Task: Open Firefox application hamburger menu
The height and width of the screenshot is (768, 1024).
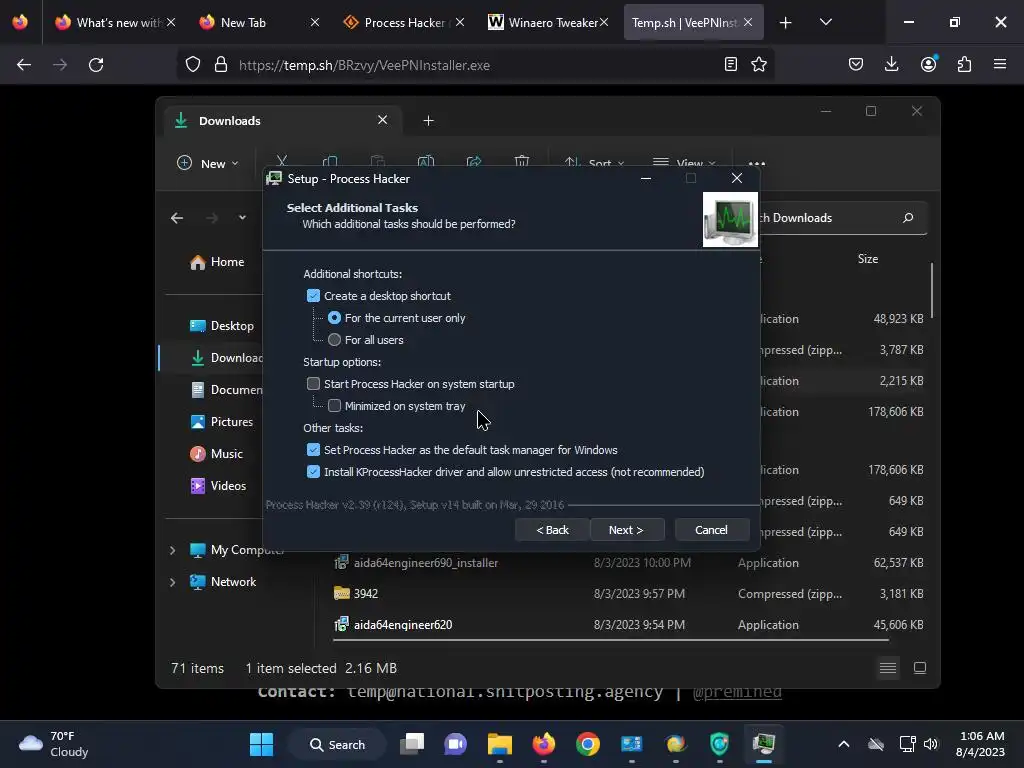Action: [x=1000, y=64]
